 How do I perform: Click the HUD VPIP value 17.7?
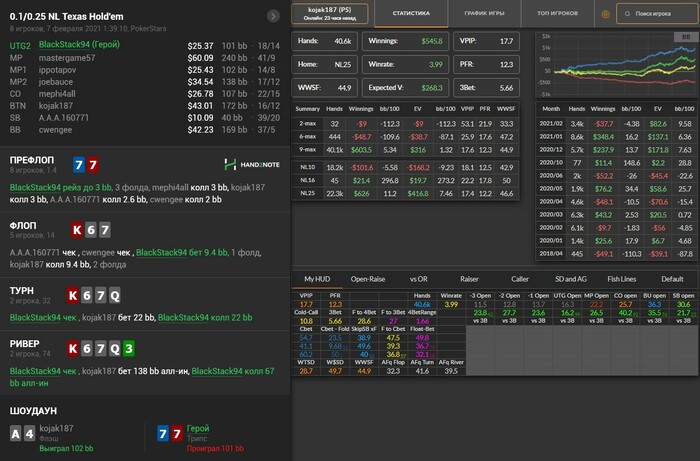point(306,304)
